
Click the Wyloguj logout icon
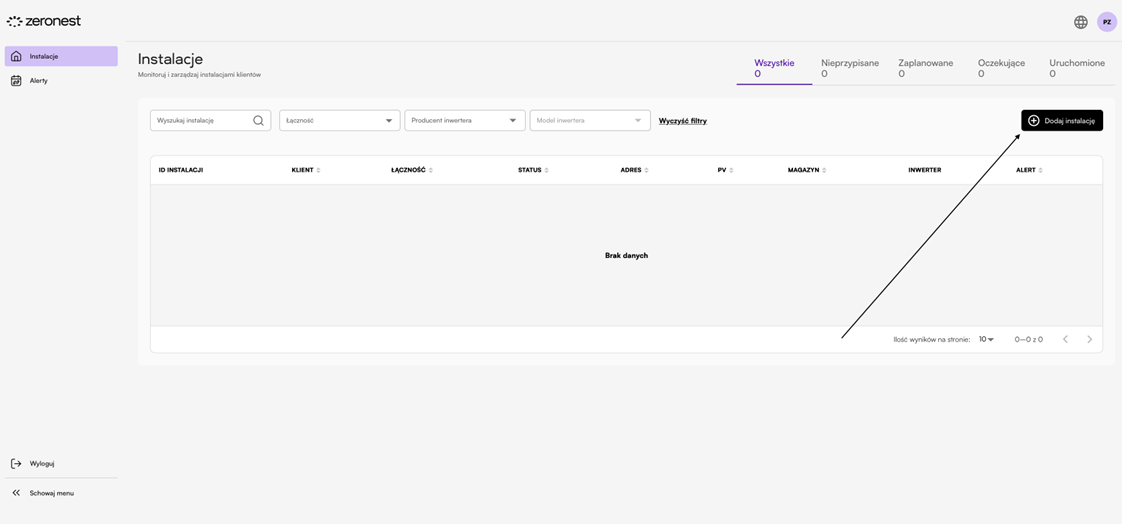point(16,464)
